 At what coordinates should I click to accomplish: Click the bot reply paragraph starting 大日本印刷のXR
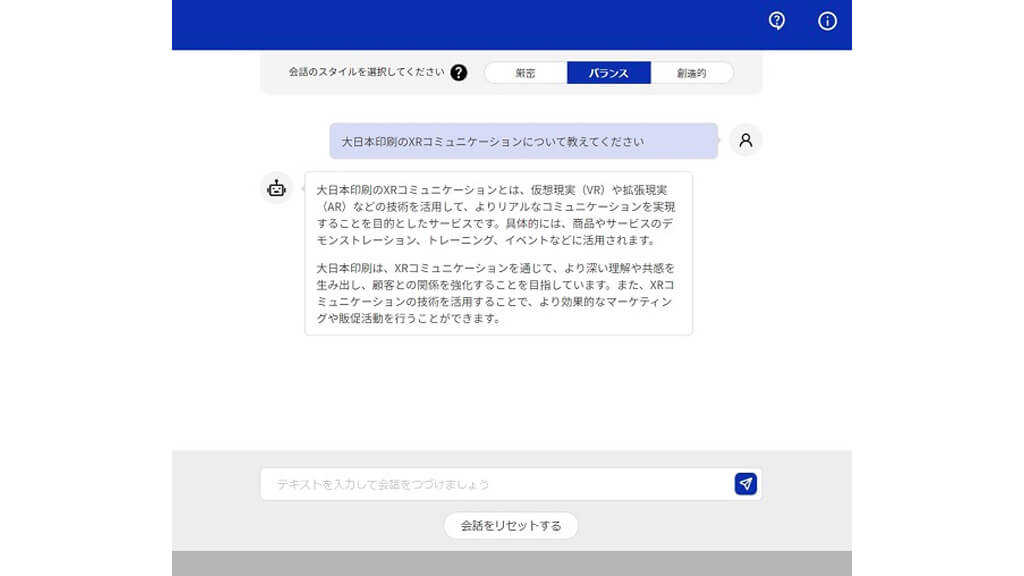coord(496,215)
